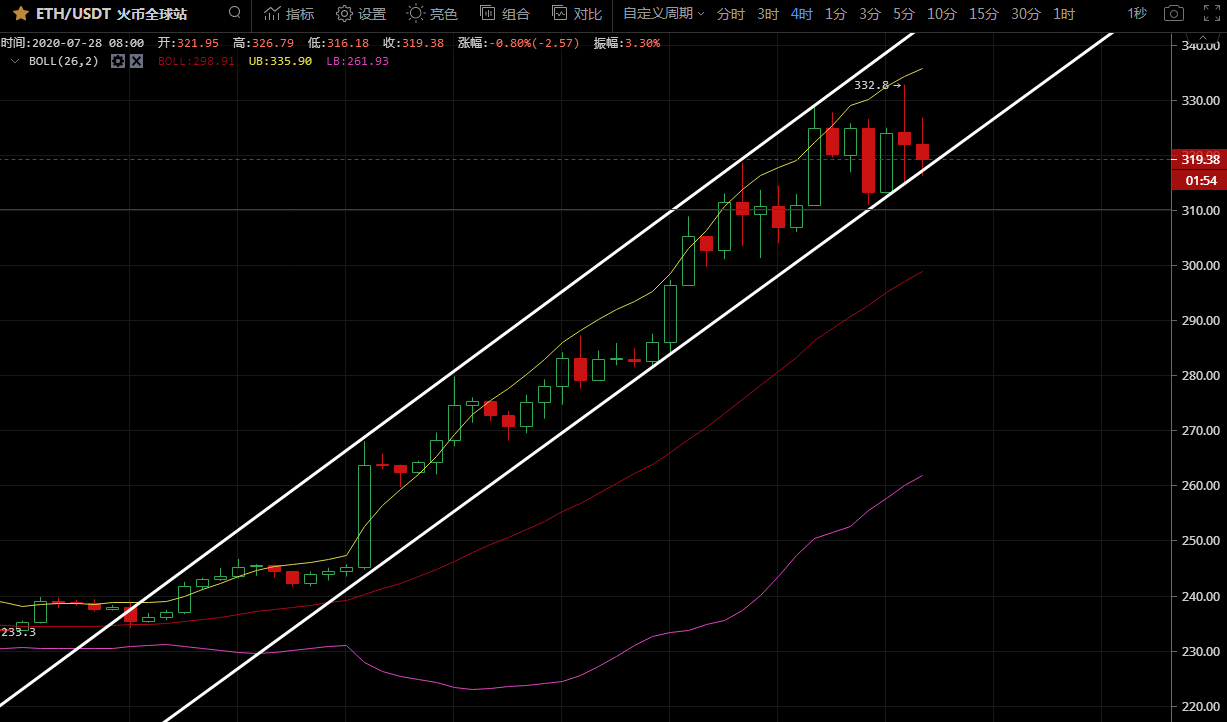Remove the BOLL indicator with X
This screenshot has height=722, width=1227.
(x=136, y=61)
